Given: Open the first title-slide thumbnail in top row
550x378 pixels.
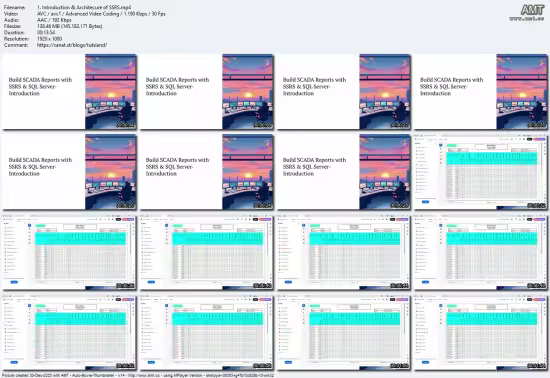Looking at the screenshot, I should (x=69, y=92).
